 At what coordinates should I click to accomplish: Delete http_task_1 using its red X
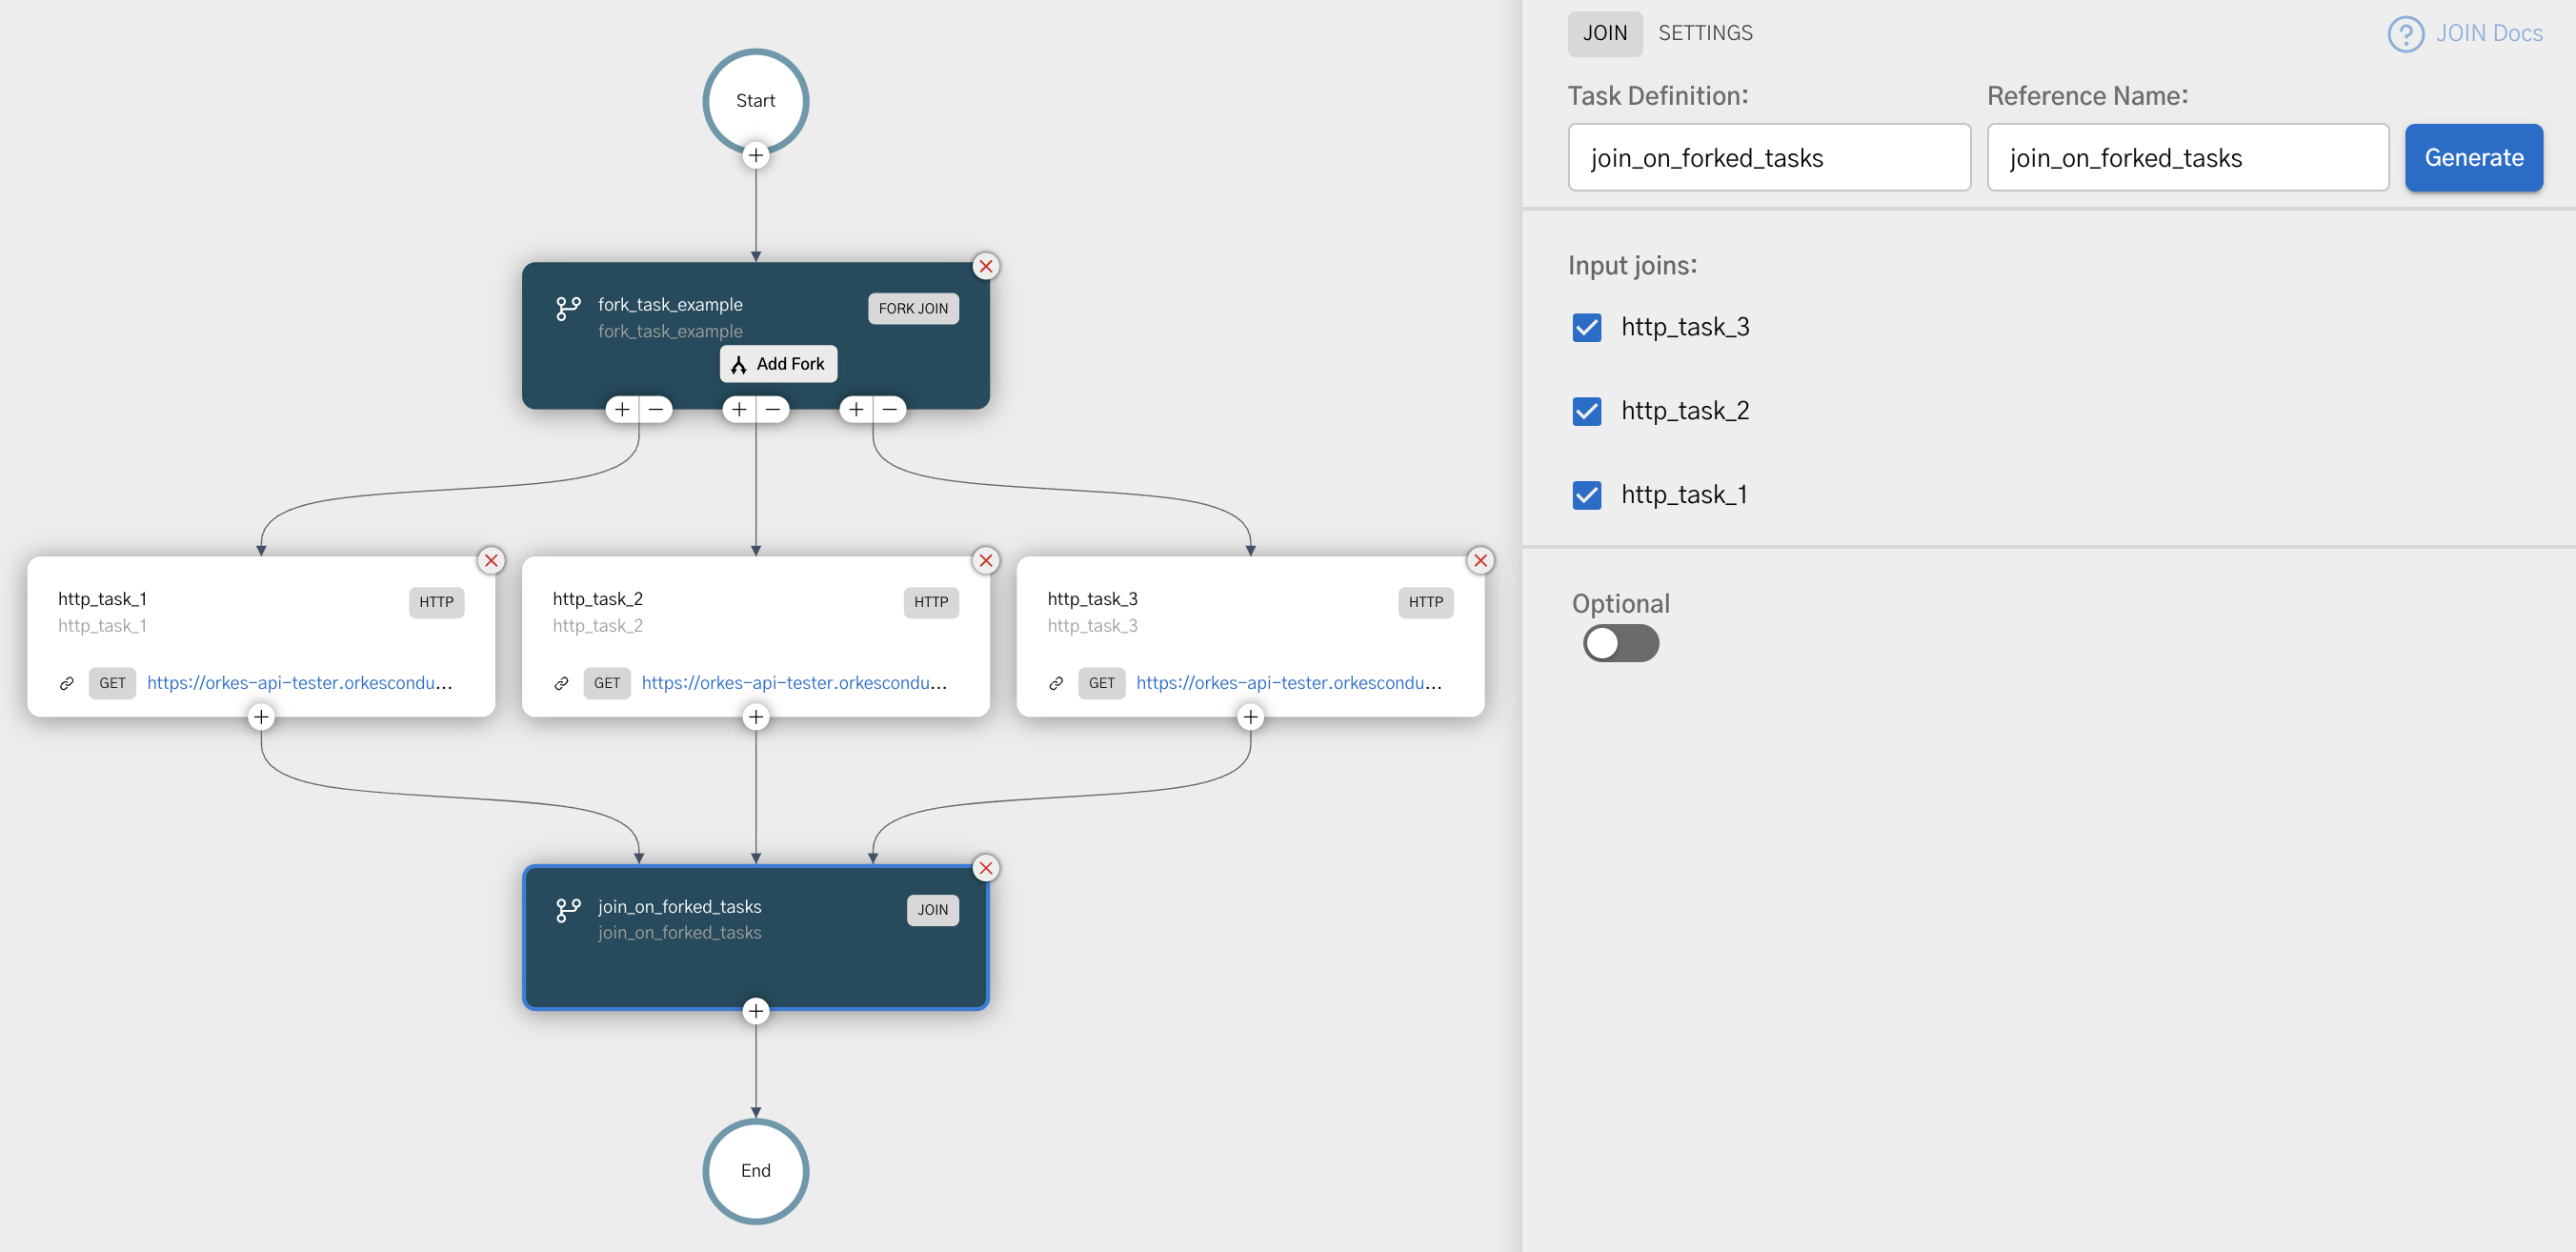click(x=491, y=560)
